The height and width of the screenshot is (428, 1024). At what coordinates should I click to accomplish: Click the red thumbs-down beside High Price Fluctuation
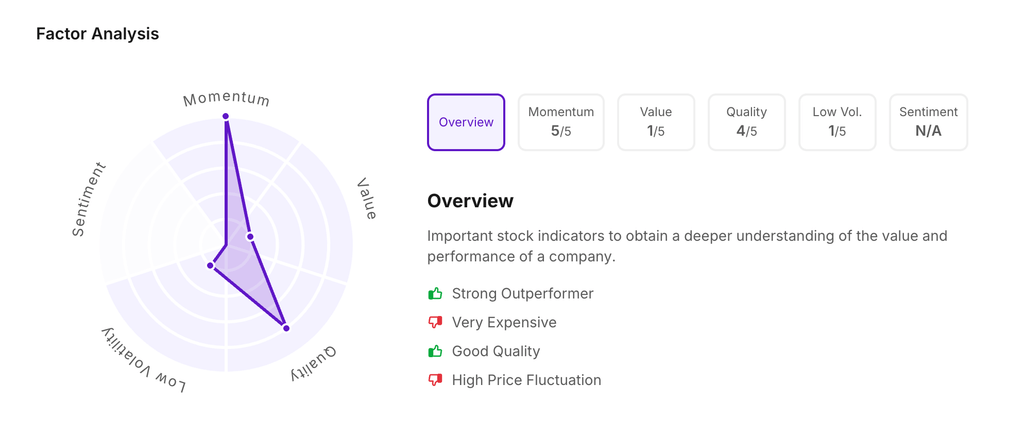coord(435,380)
